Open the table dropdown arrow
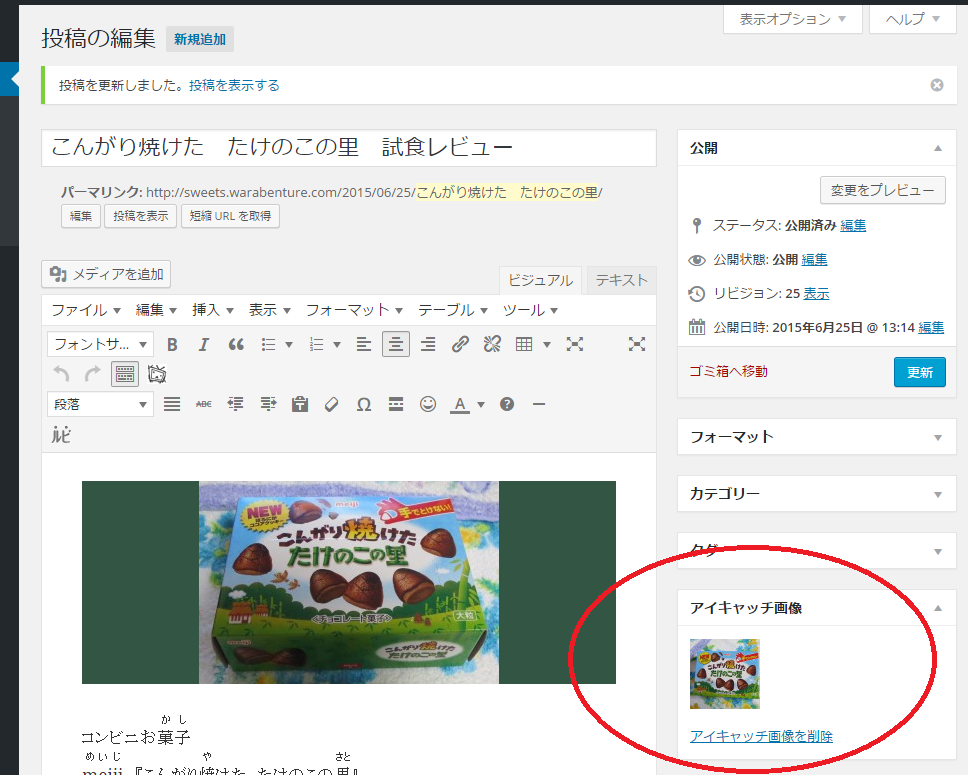 click(x=546, y=345)
